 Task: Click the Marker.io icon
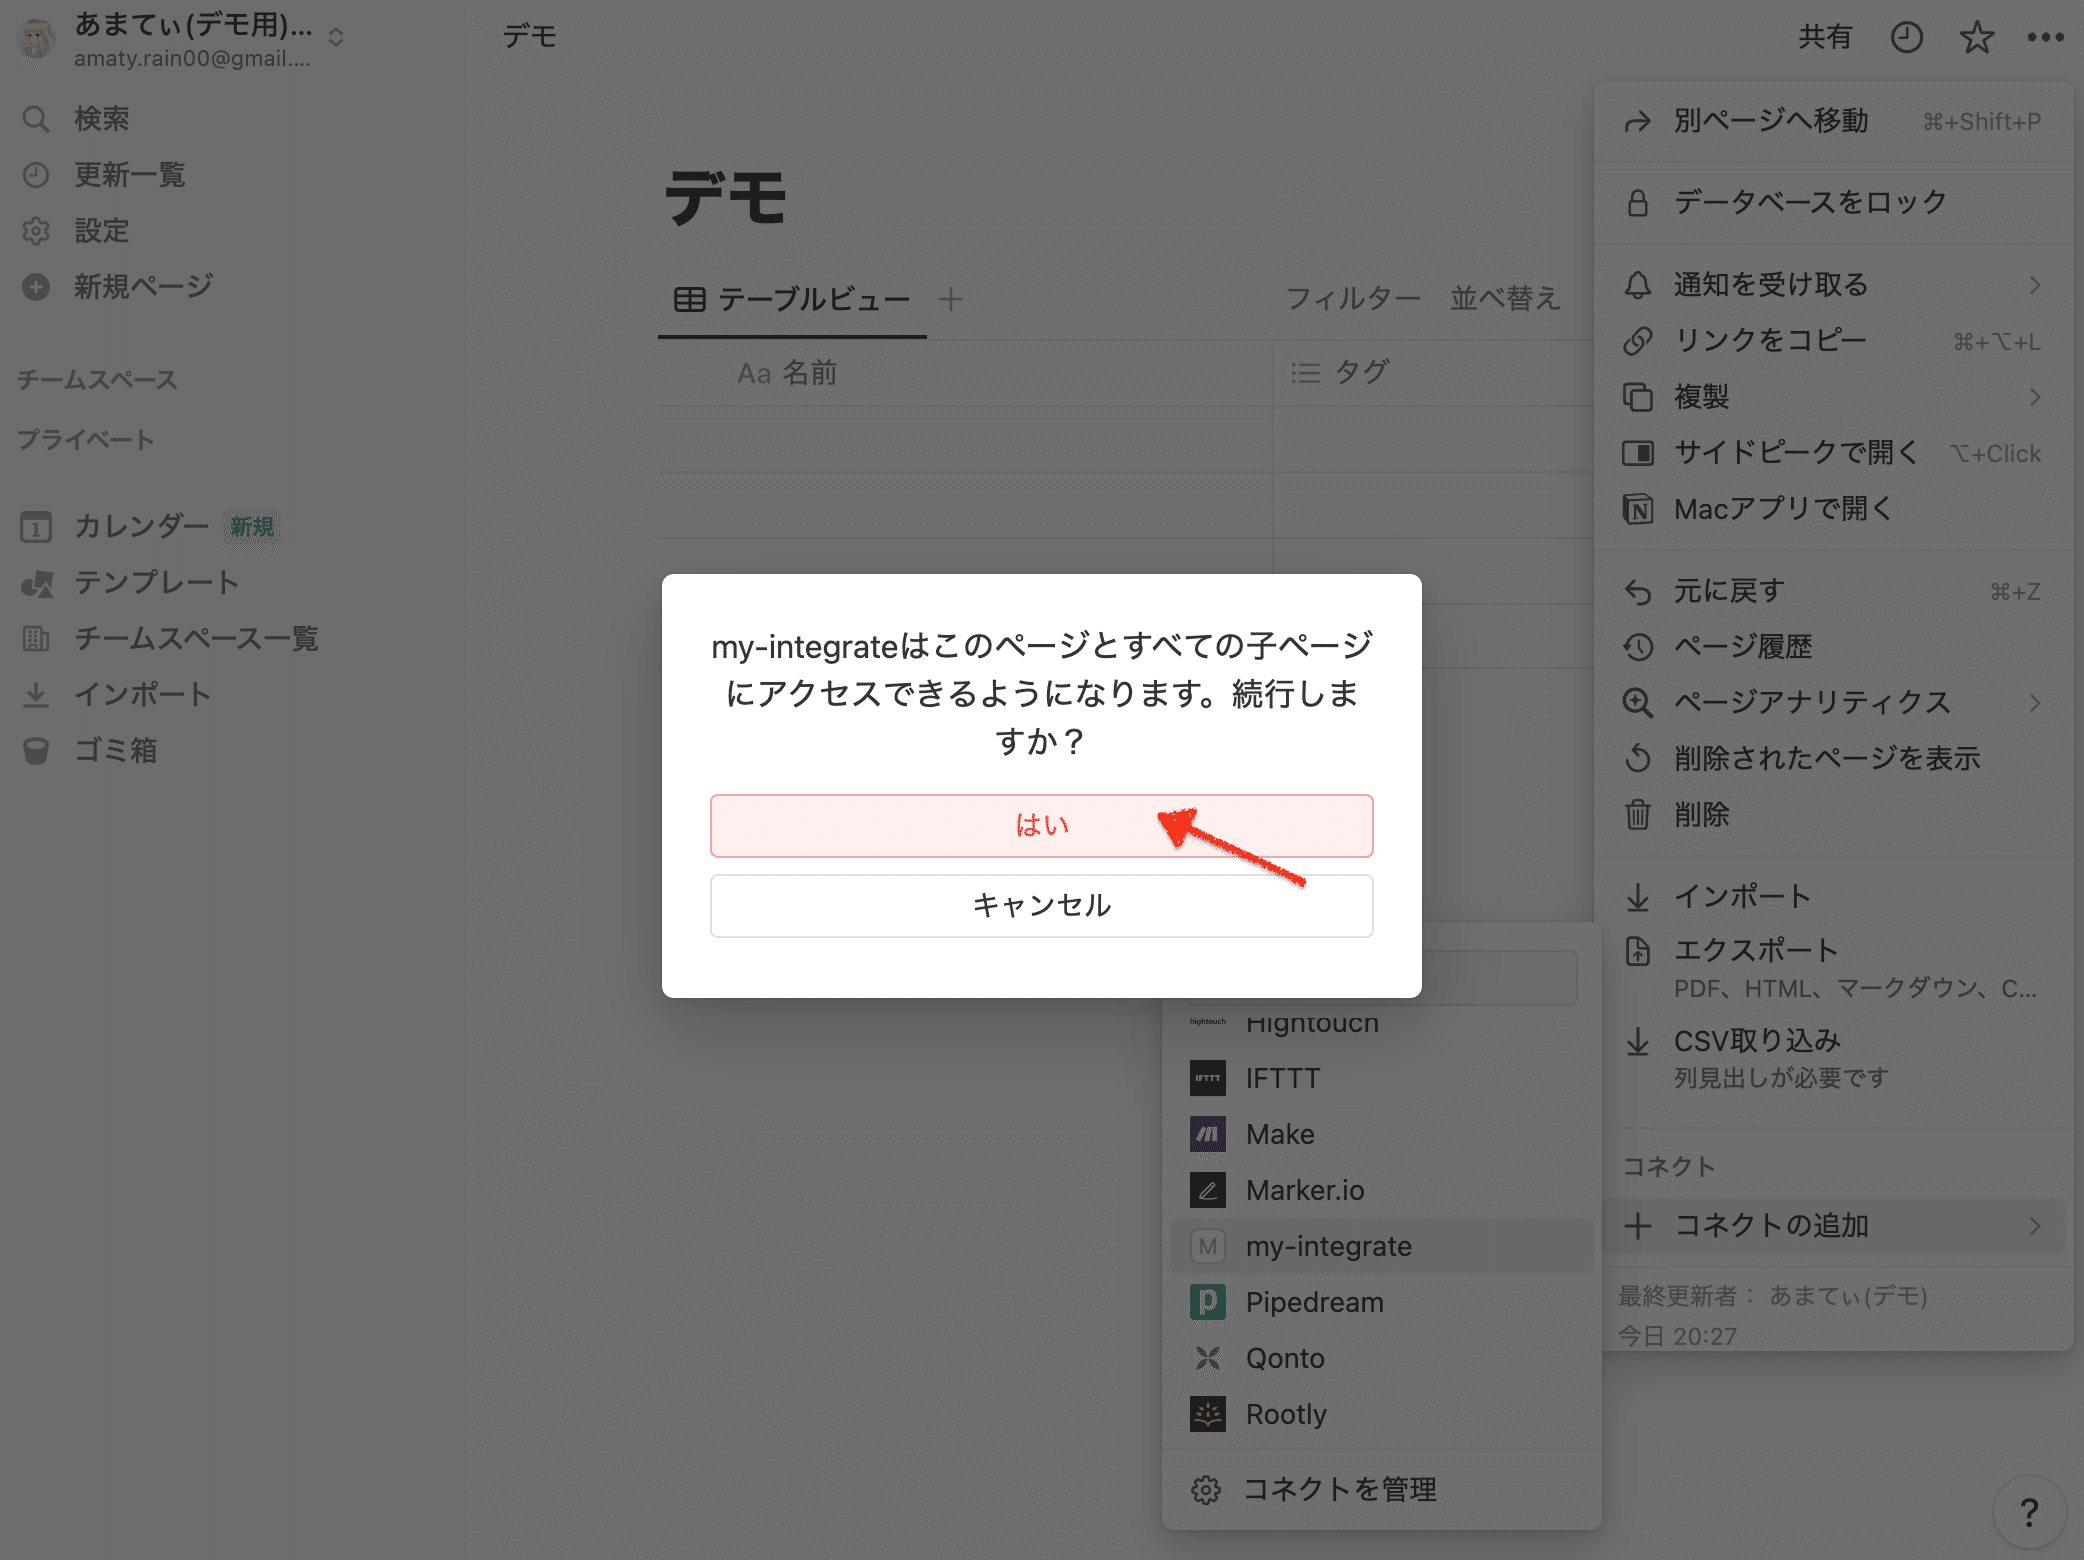click(1207, 1190)
